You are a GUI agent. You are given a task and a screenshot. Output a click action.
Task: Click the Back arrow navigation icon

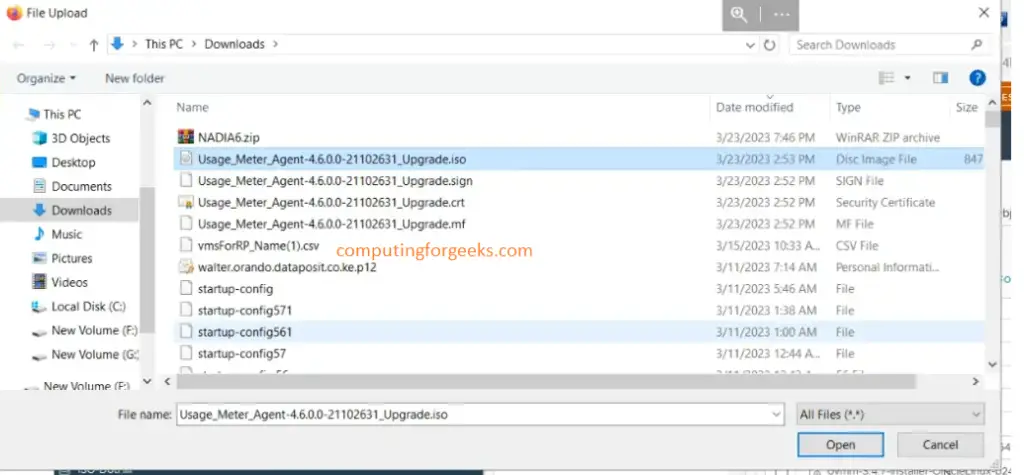(x=18, y=45)
